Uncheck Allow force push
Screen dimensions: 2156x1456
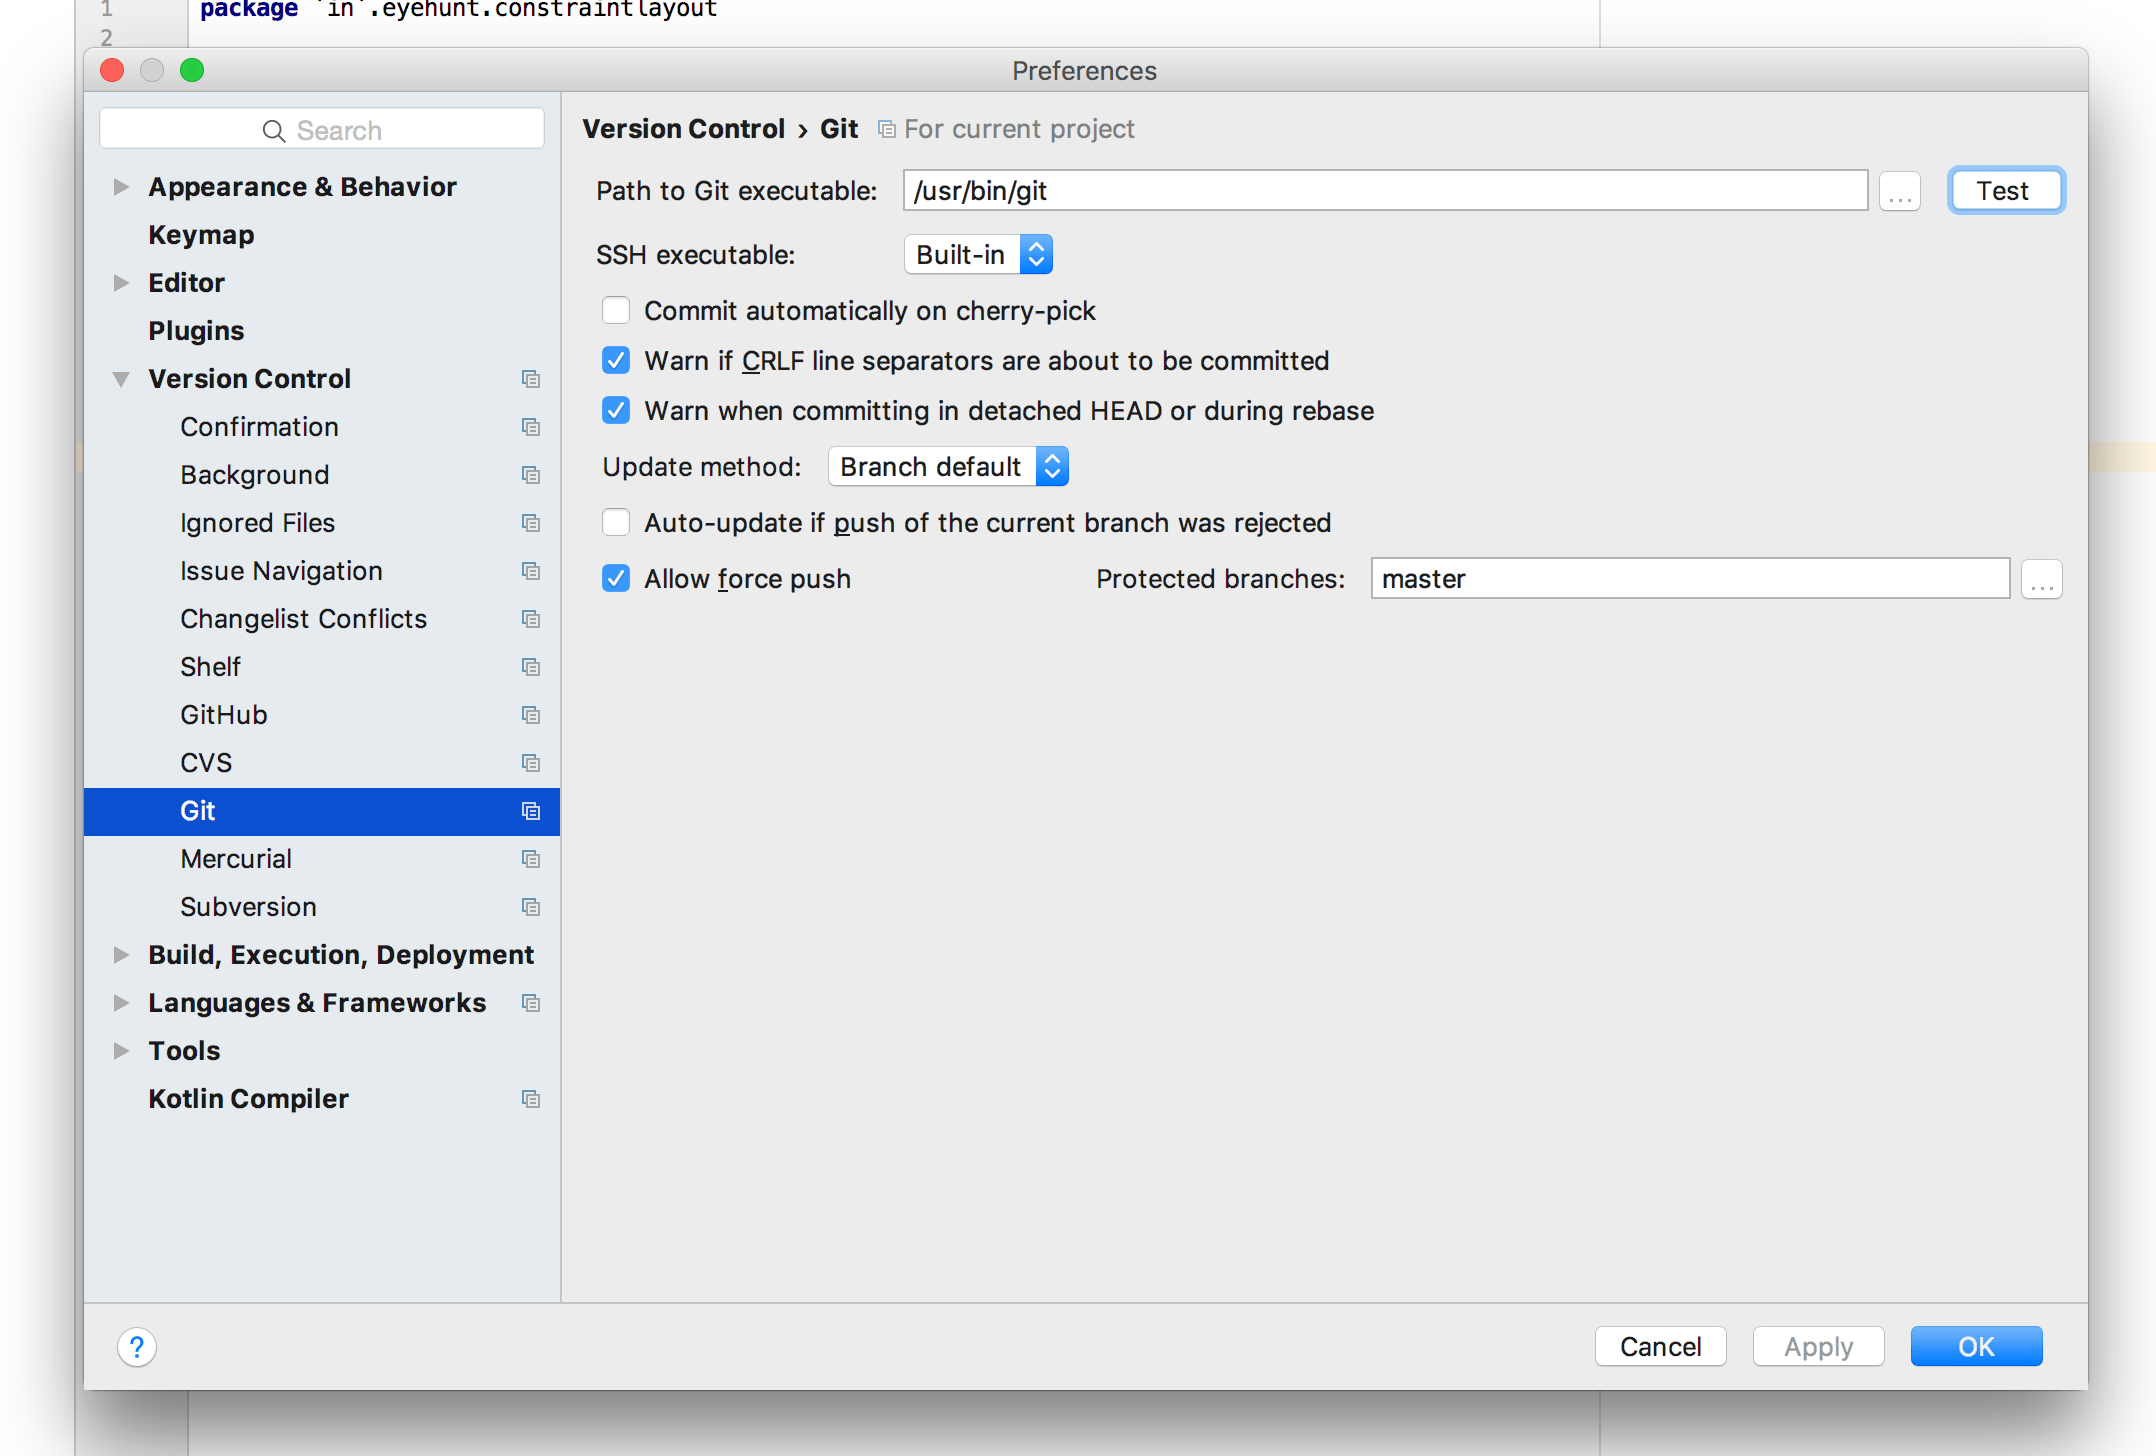pos(616,578)
